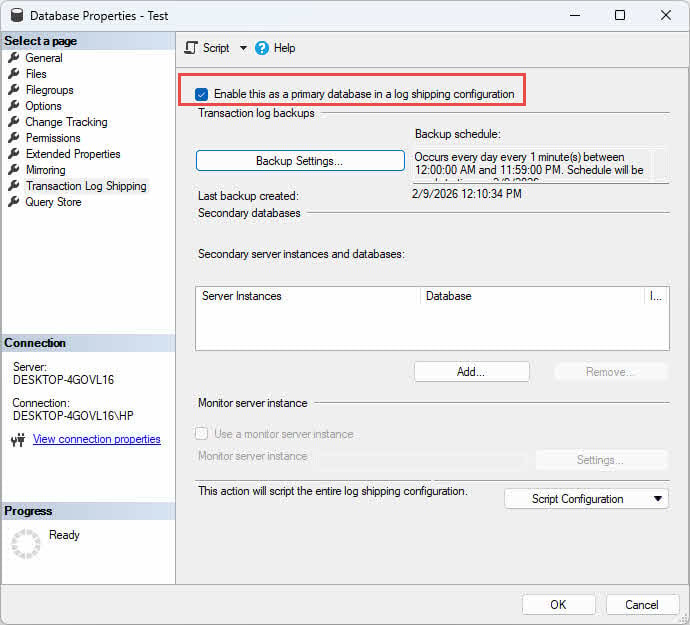Image resolution: width=690 pixels, height=625 pixels.
Task: Click the wrench icon beside Transaction Log Shipping
Action: click(x=14, y=186)
